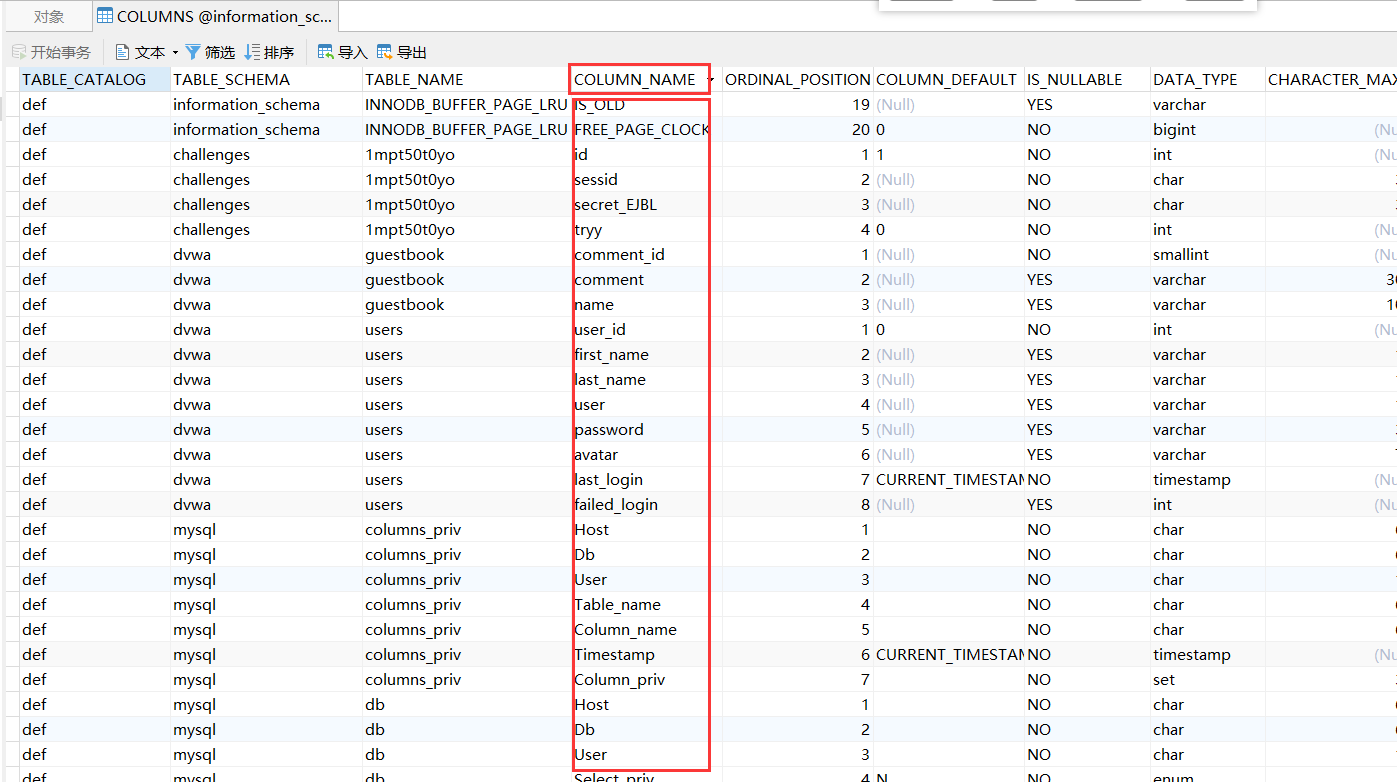1397x782 pixels.
Task: Click the Export (导出) icon
Action: click(385, 52)
